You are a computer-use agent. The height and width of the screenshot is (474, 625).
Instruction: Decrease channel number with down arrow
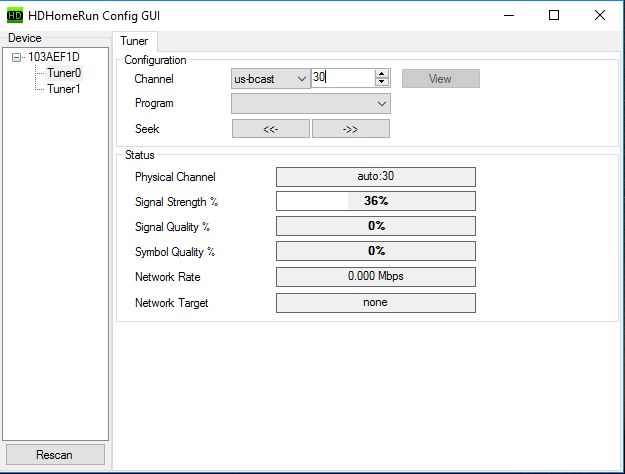click(382, 83)
